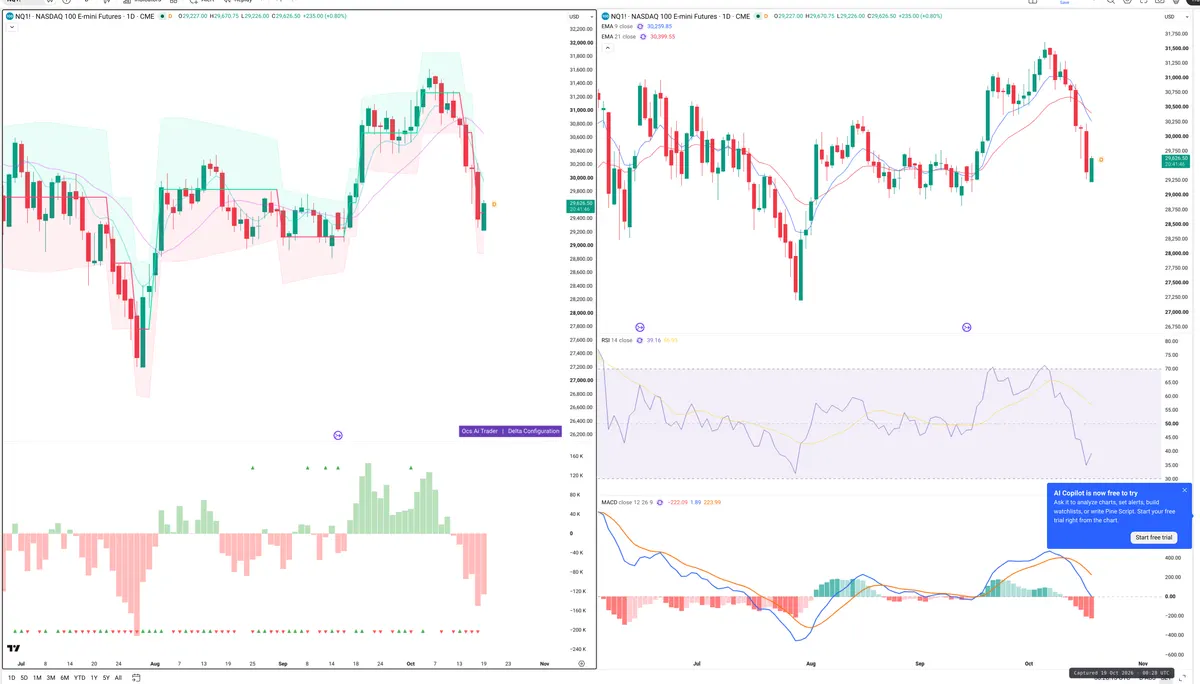This screenshot has width=1200, height=684.
Task: Click the 160 K delta scale label
Action: pos(576,456)
